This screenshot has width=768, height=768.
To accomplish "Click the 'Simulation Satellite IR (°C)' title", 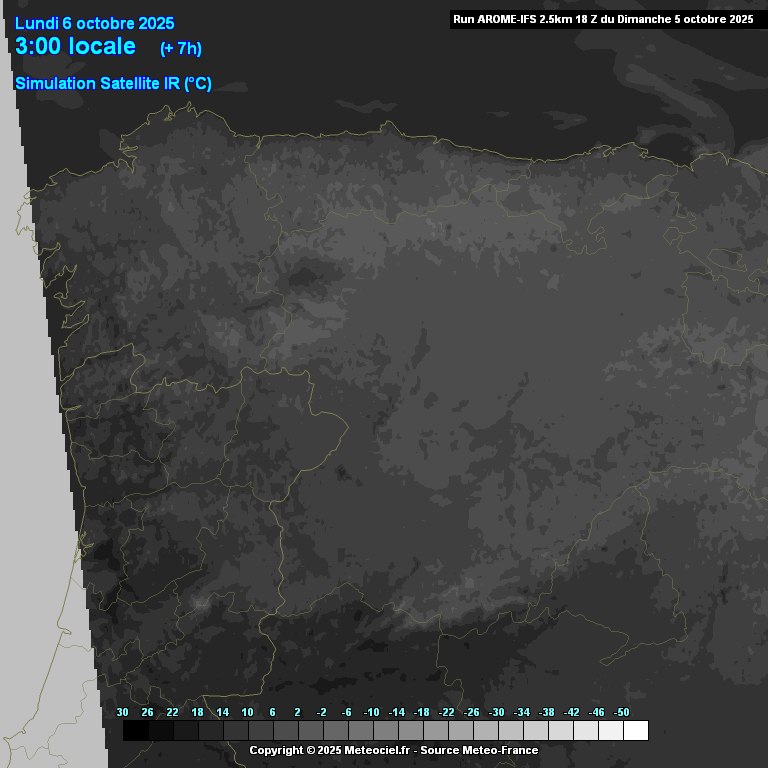I will coord(113,84).
